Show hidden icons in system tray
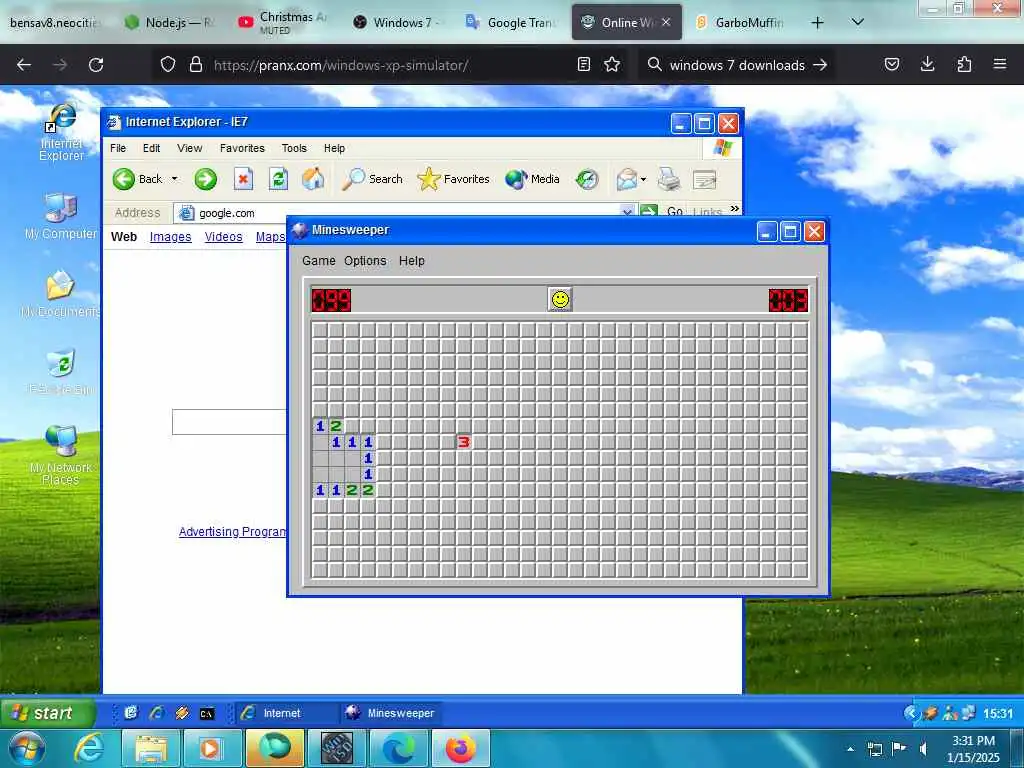The image size is (1024, 768). pyautogui.click(x=850, y=749)
